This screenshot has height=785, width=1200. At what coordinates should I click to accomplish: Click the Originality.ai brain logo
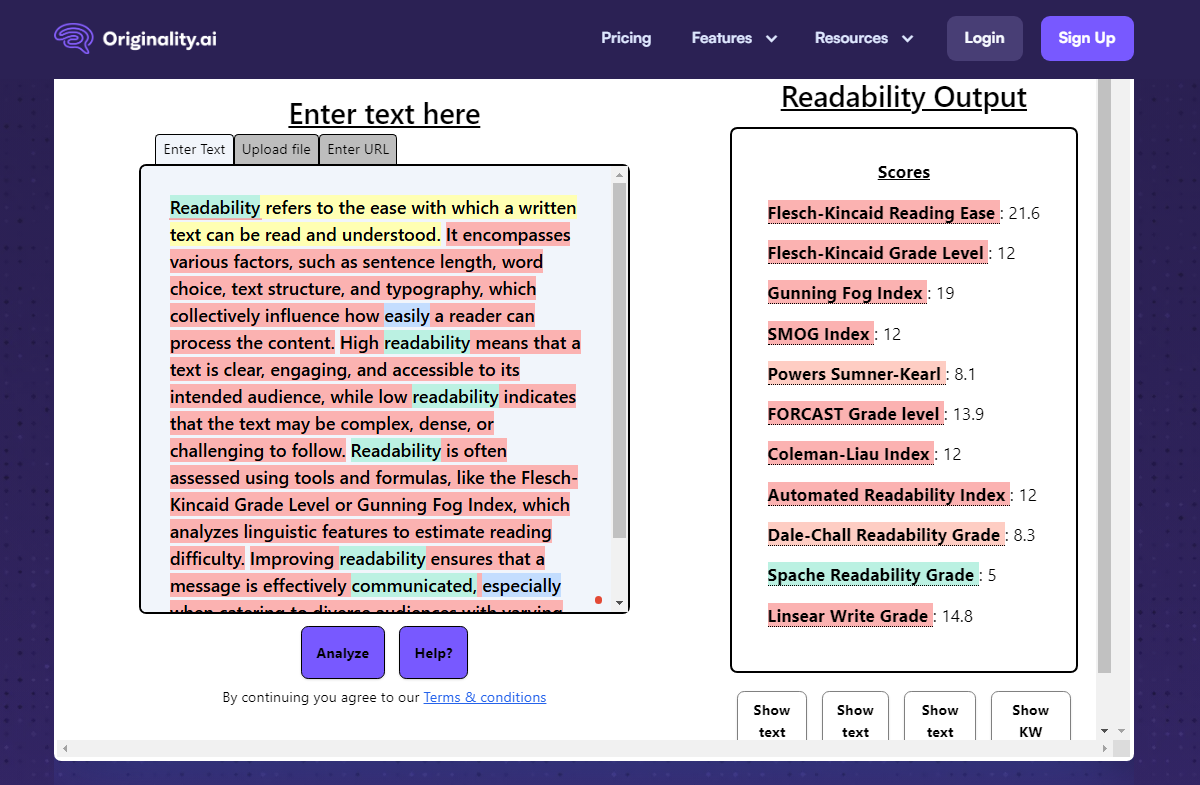(73, 39)
